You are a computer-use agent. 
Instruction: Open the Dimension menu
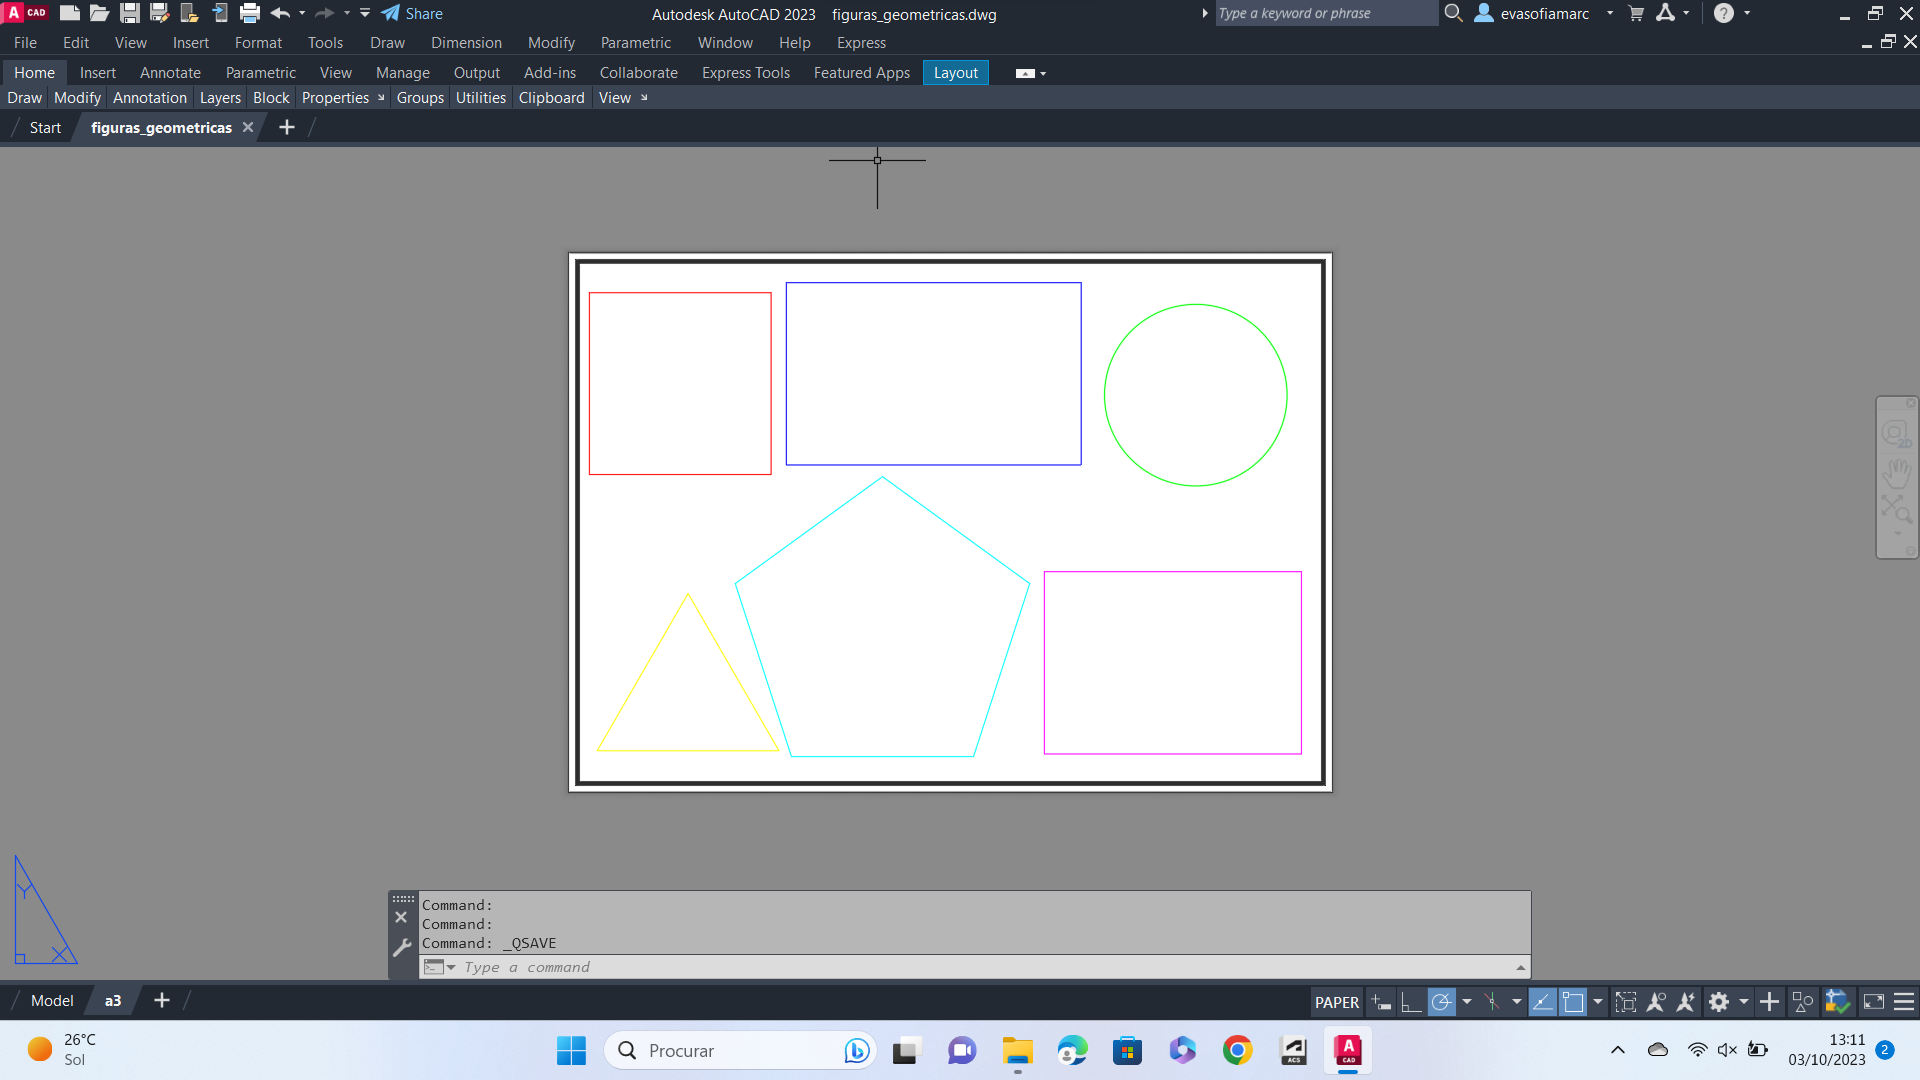point(466,43)
